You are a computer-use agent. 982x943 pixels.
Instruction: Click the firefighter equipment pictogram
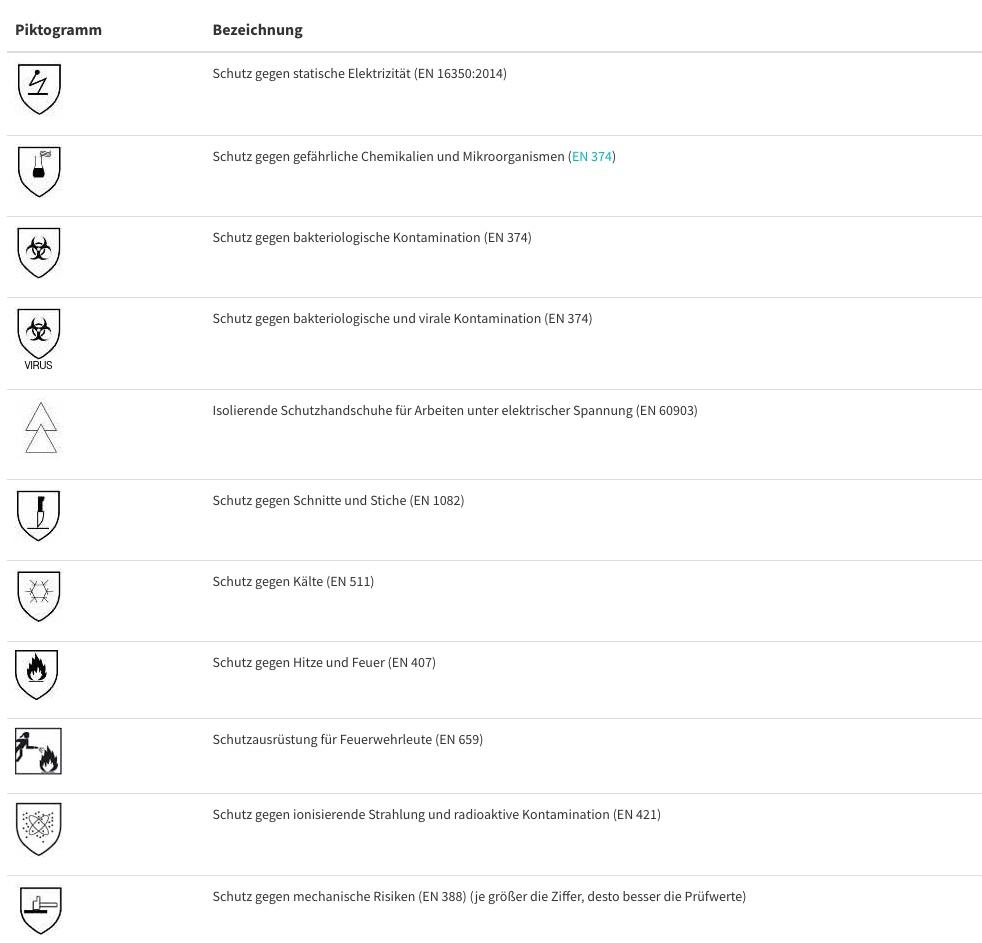pos(38,751)
